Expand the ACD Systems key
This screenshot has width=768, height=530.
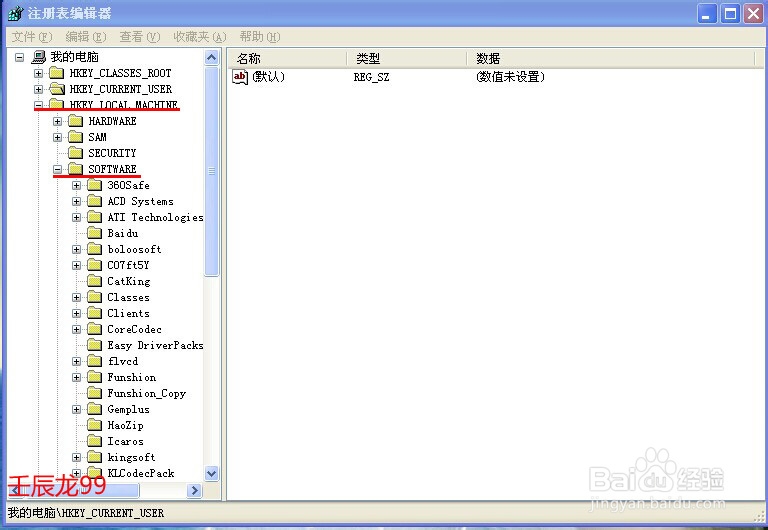pos(76,201)
